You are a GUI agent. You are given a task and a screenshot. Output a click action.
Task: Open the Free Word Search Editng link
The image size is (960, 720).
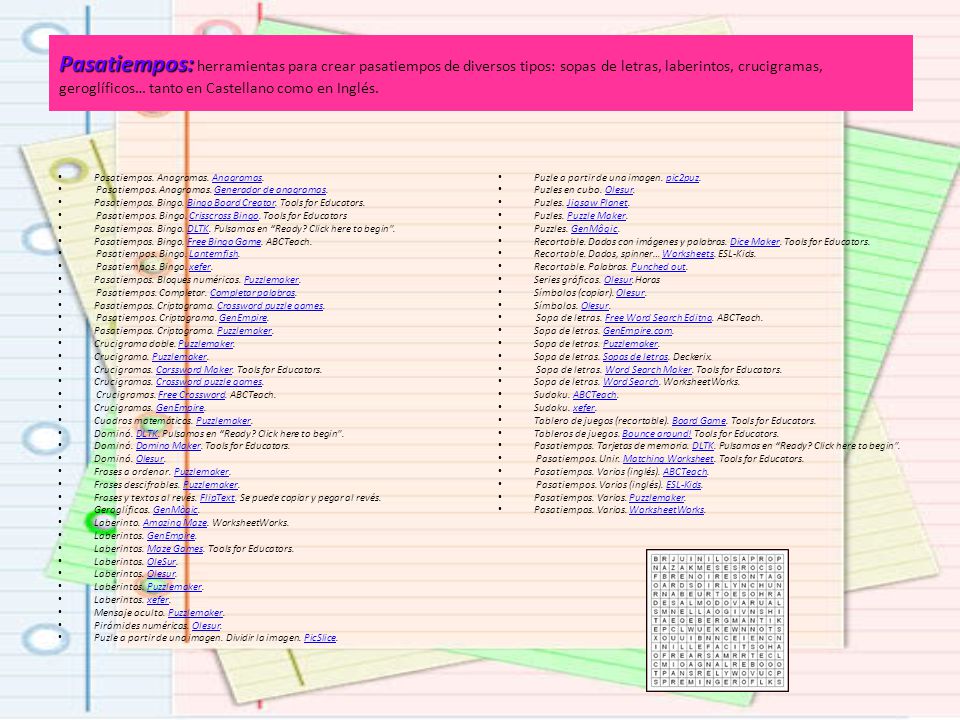pyautogui.click(x=659, y=318)
